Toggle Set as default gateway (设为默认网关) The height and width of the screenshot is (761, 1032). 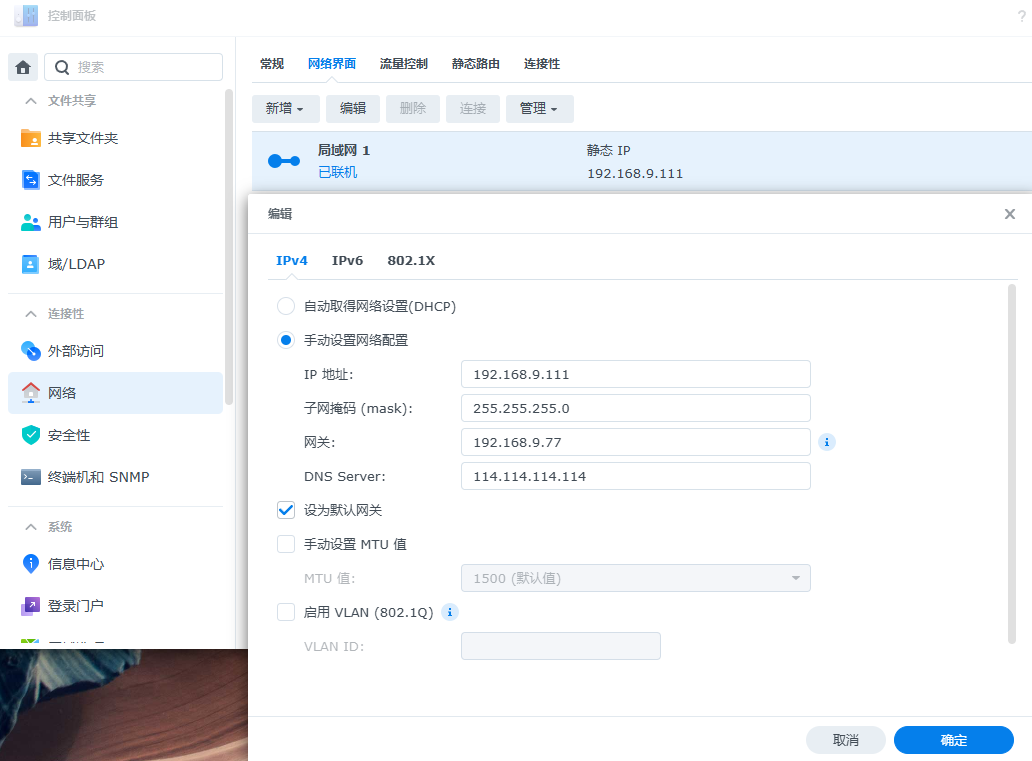click(x=286, y=510)
